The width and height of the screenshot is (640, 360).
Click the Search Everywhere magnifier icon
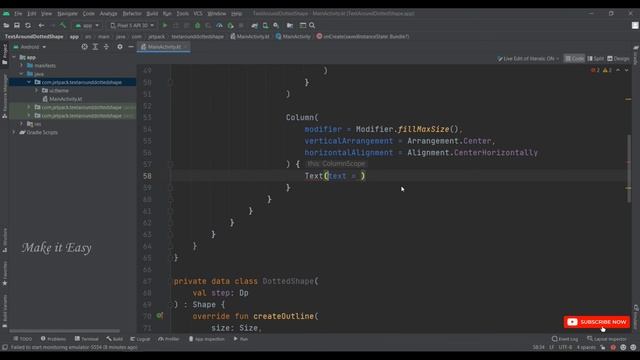point(312,25)
